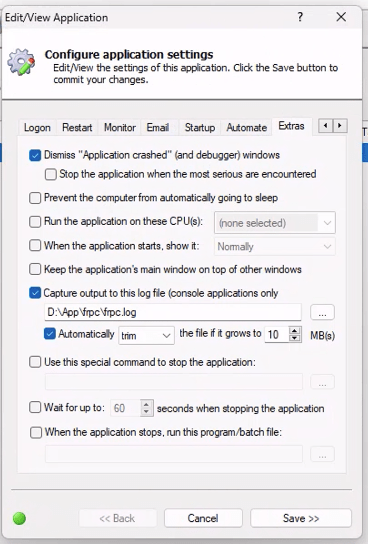Close the Edit/View Application dialog
368x544 pixels.
[x=341, y=17]
